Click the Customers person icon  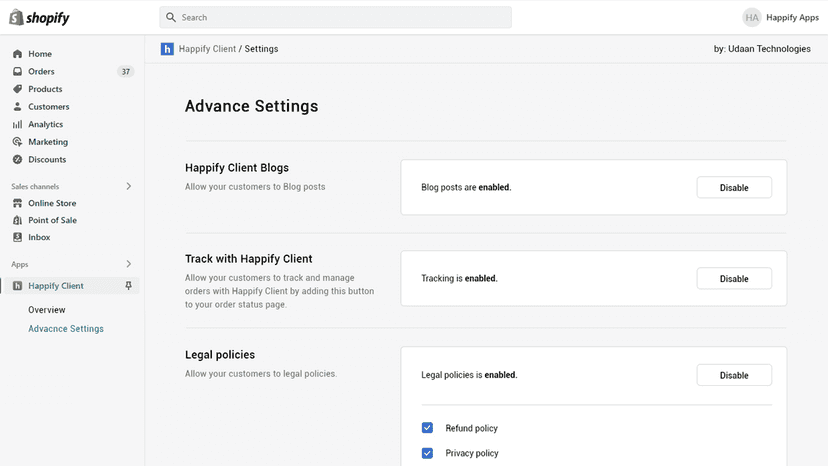click(x=17, y=107)
